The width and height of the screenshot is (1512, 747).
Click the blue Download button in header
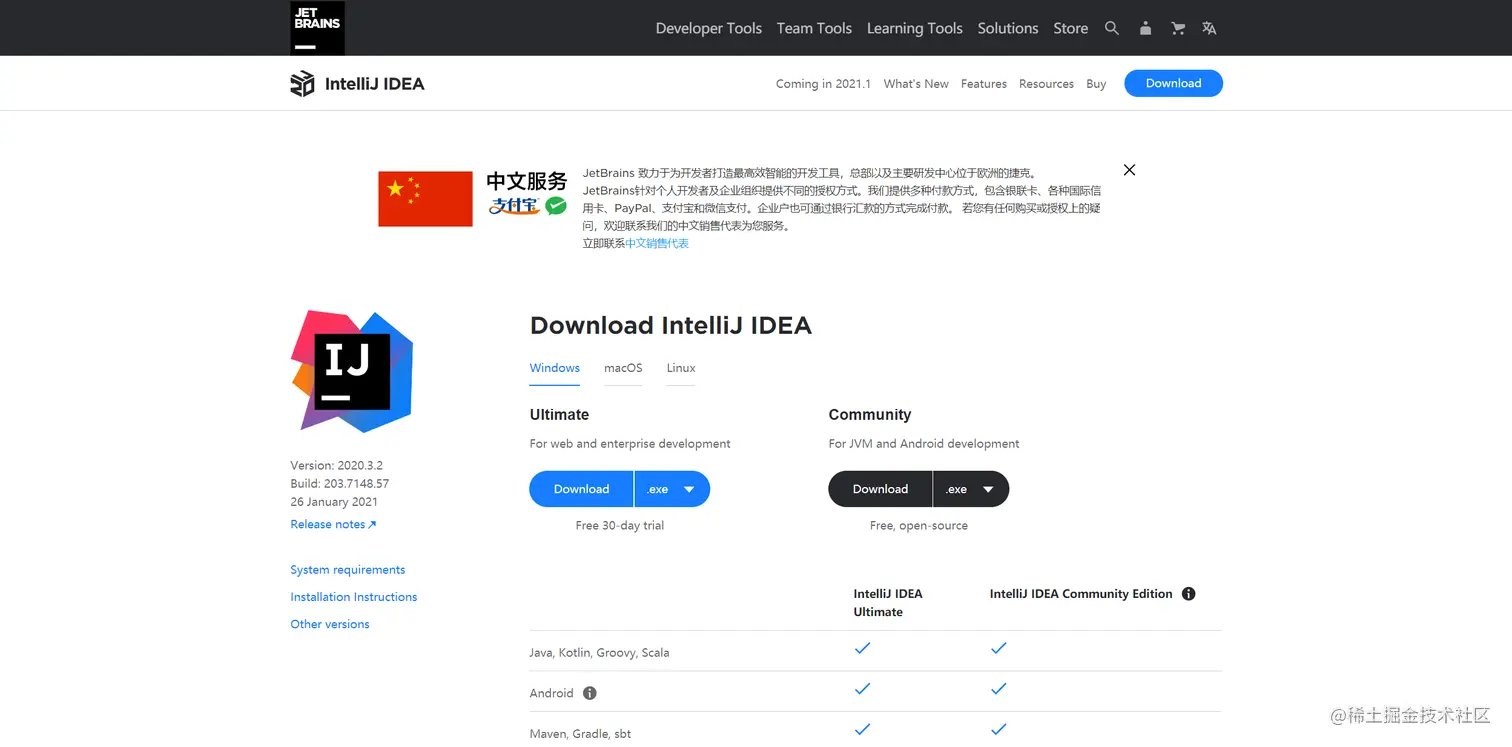[x=1173, y=83]
